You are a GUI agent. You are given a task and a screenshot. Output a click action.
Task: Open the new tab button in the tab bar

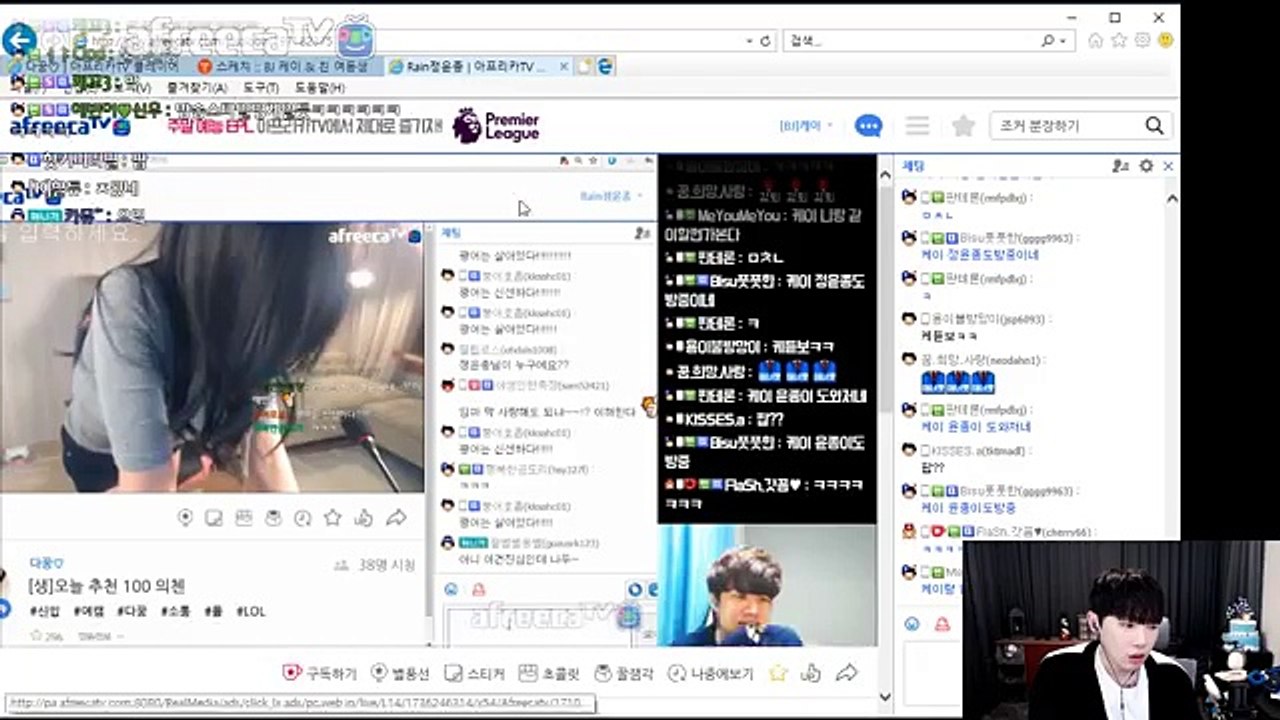click(583, 67)
